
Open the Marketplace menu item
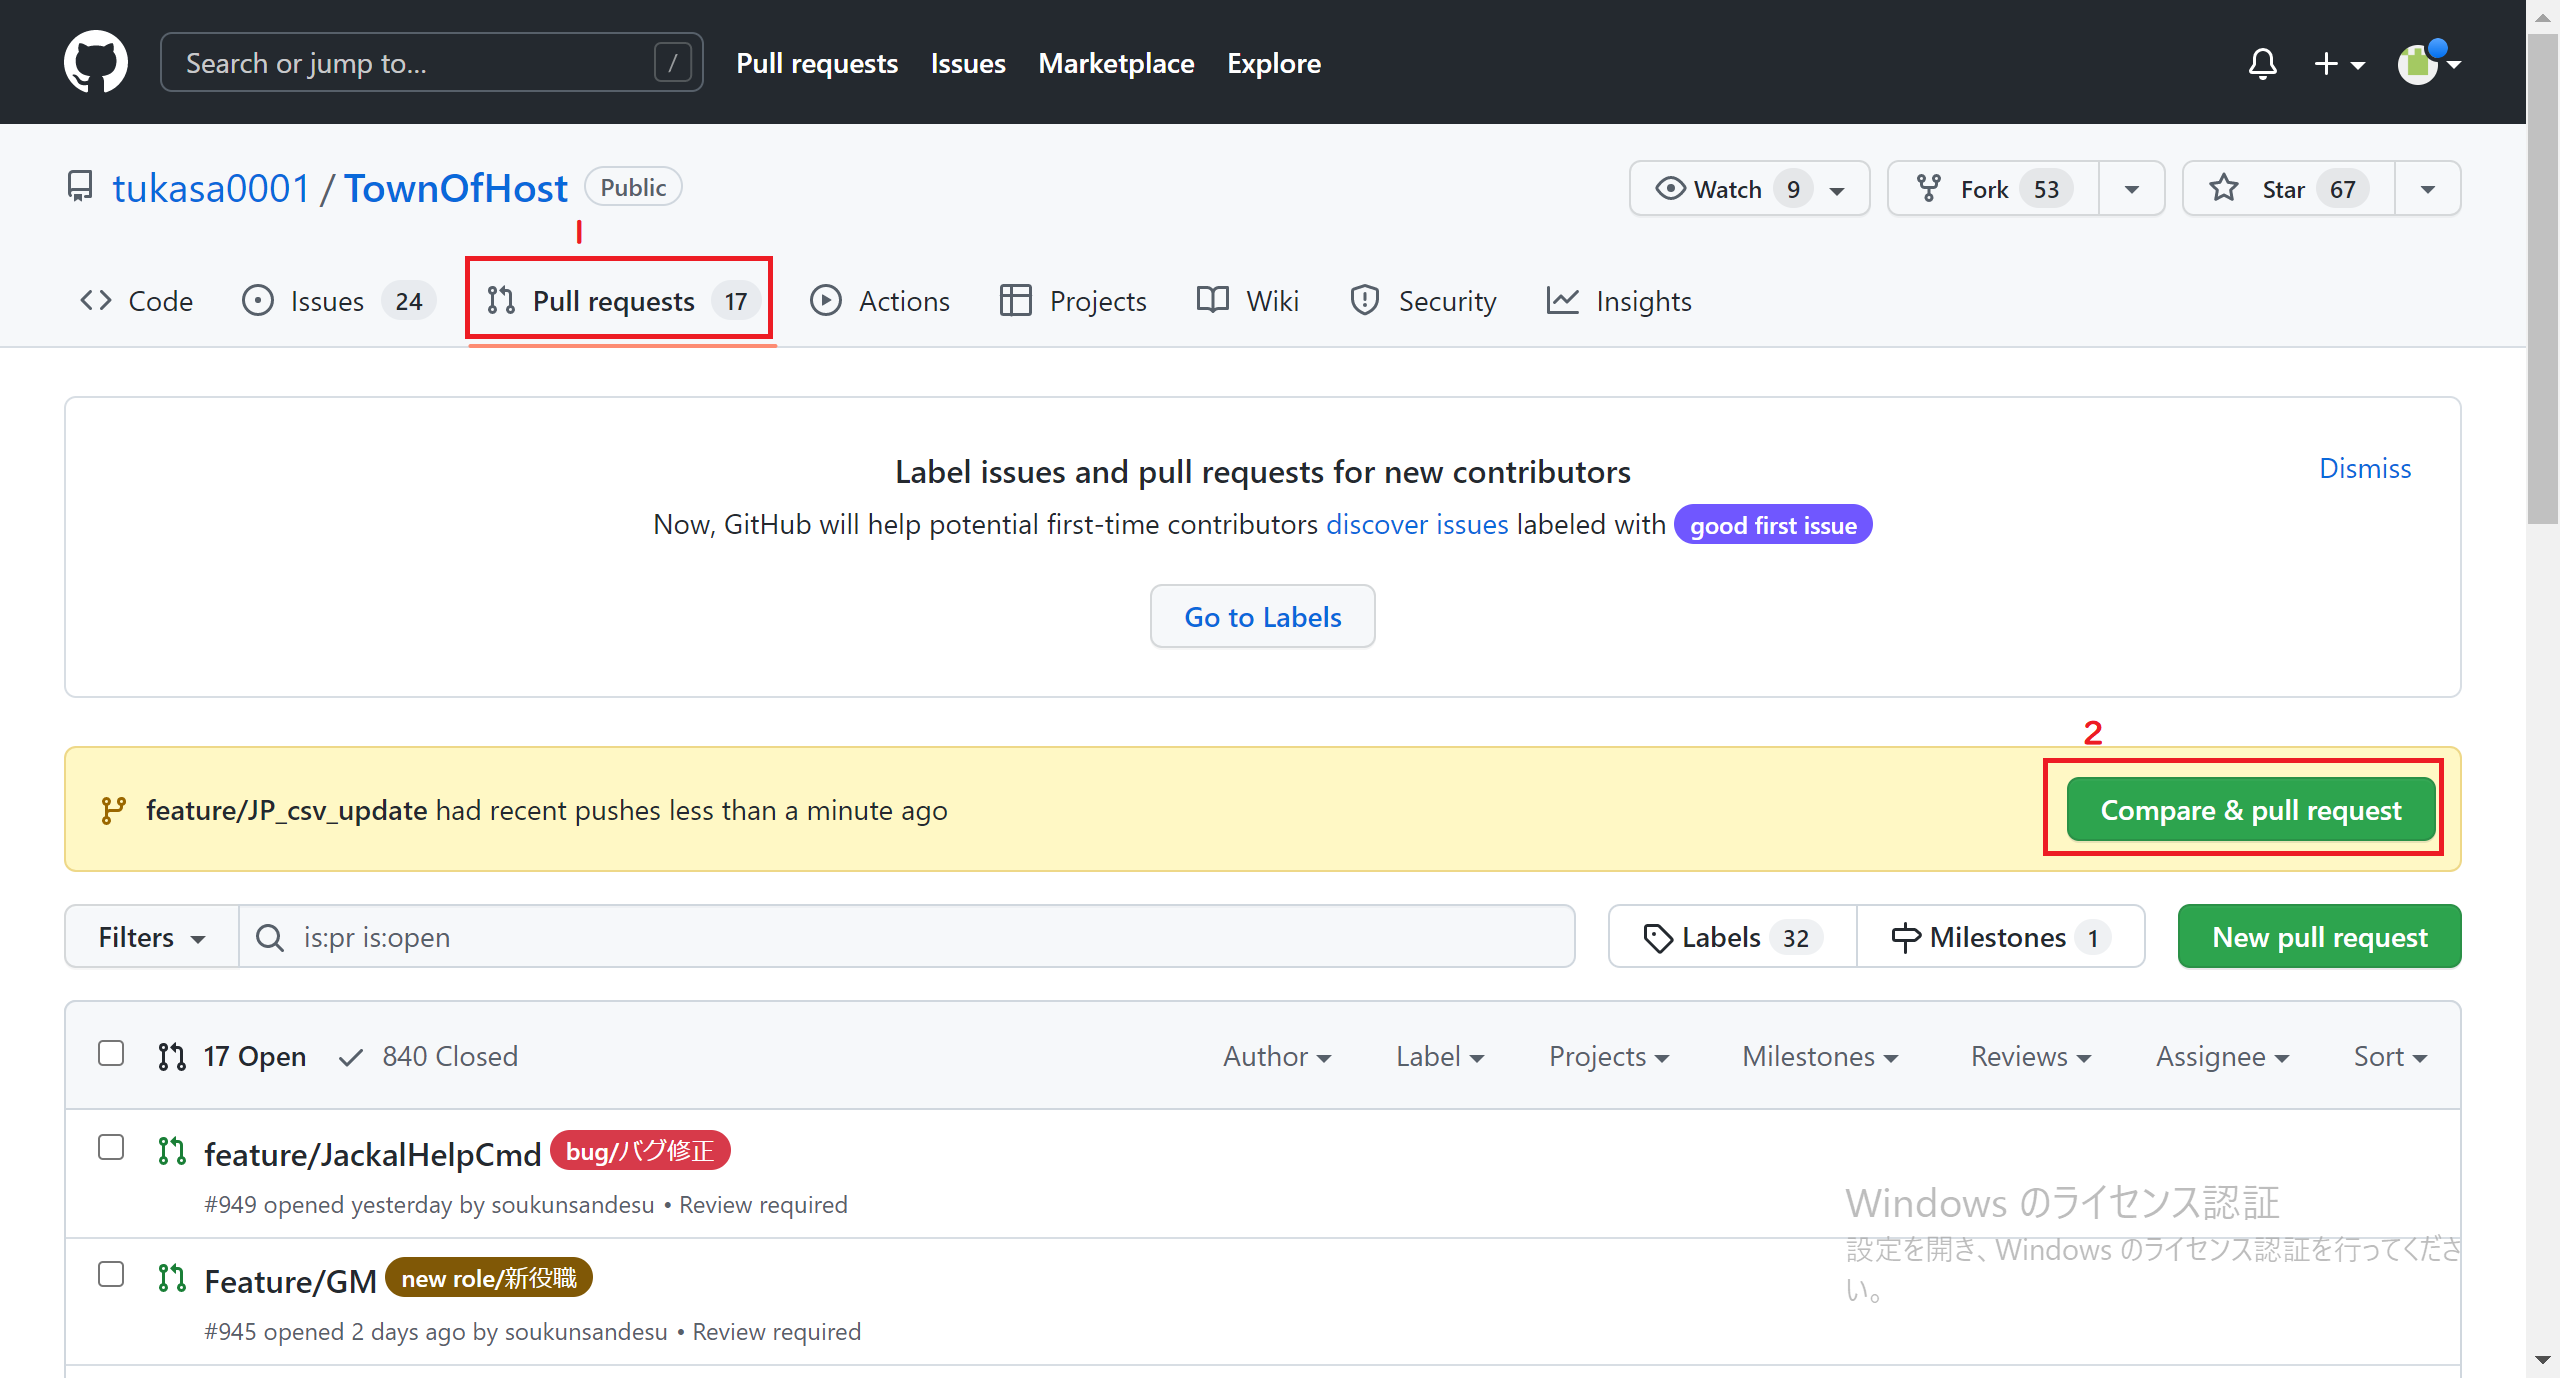point(1116,63)
